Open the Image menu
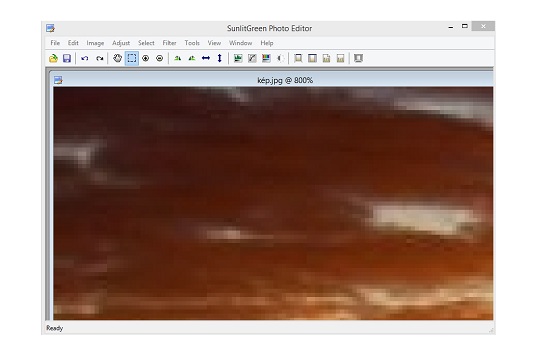This screenshot has width=550, height=364. [95, 43]
